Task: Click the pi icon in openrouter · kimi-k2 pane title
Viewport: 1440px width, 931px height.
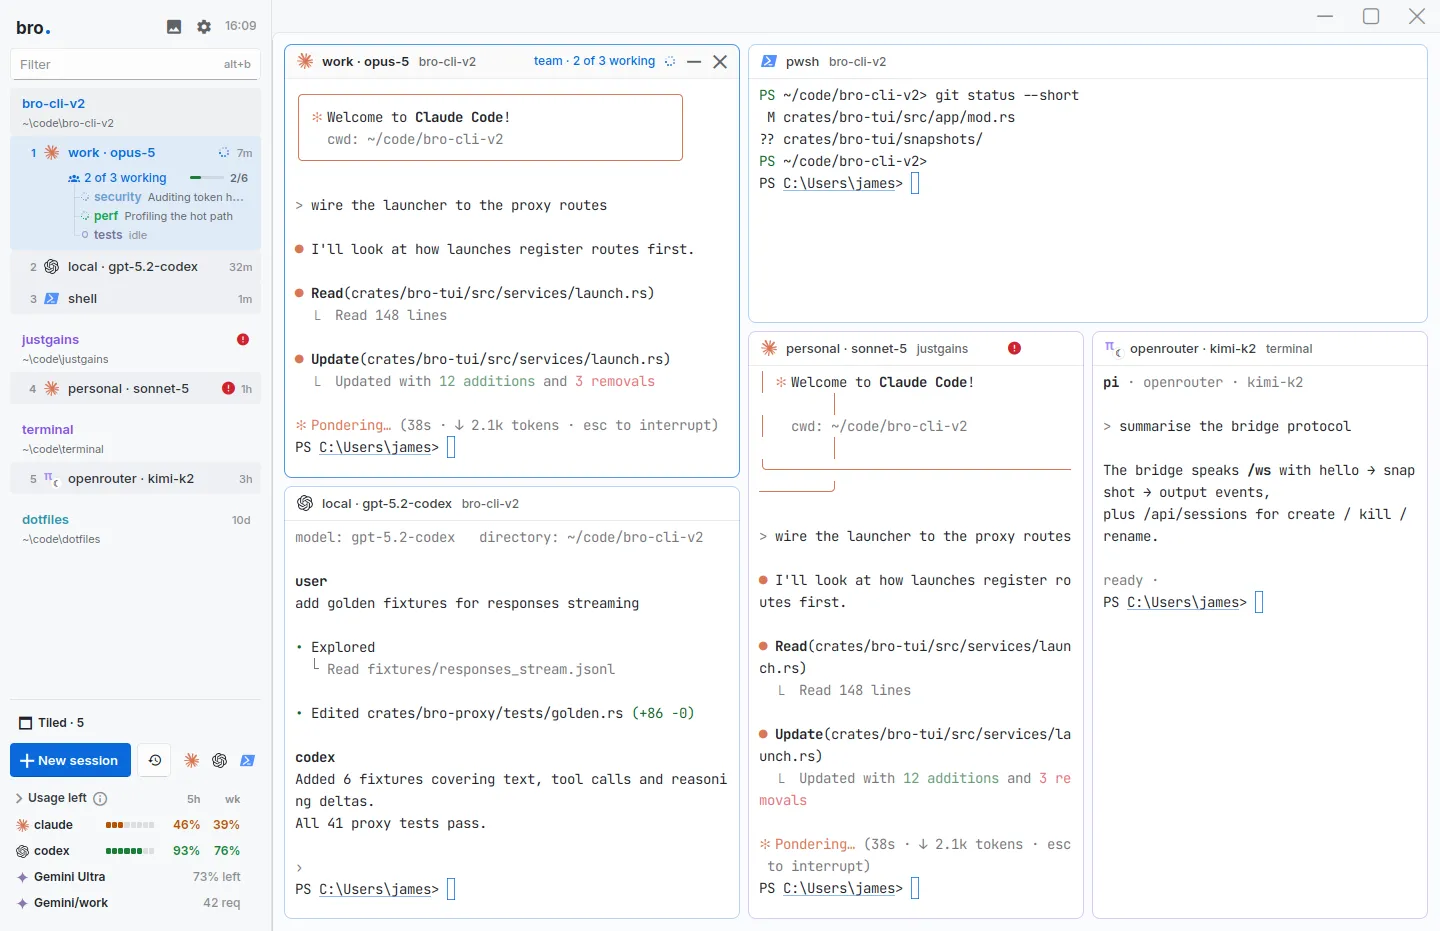Action: coord(1113,348)
